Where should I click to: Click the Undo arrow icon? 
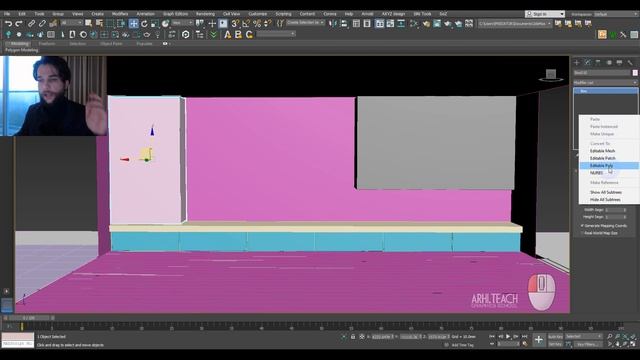[8, 24]
